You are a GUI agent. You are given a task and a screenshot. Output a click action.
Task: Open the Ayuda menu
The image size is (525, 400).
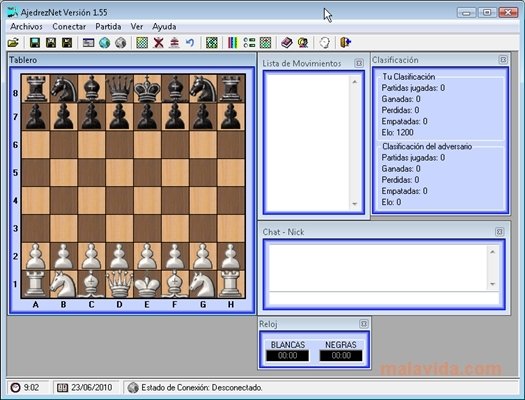(x=164, y=26)
